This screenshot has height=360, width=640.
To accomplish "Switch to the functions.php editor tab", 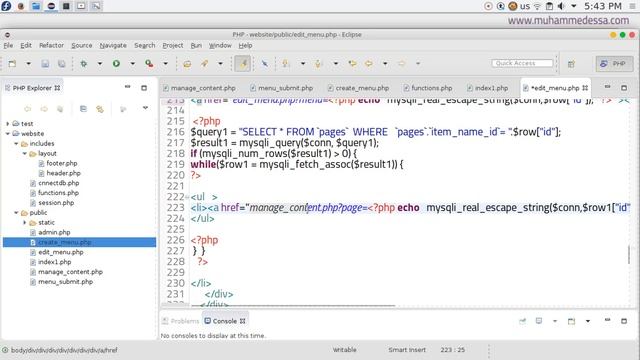I will 428,88.
